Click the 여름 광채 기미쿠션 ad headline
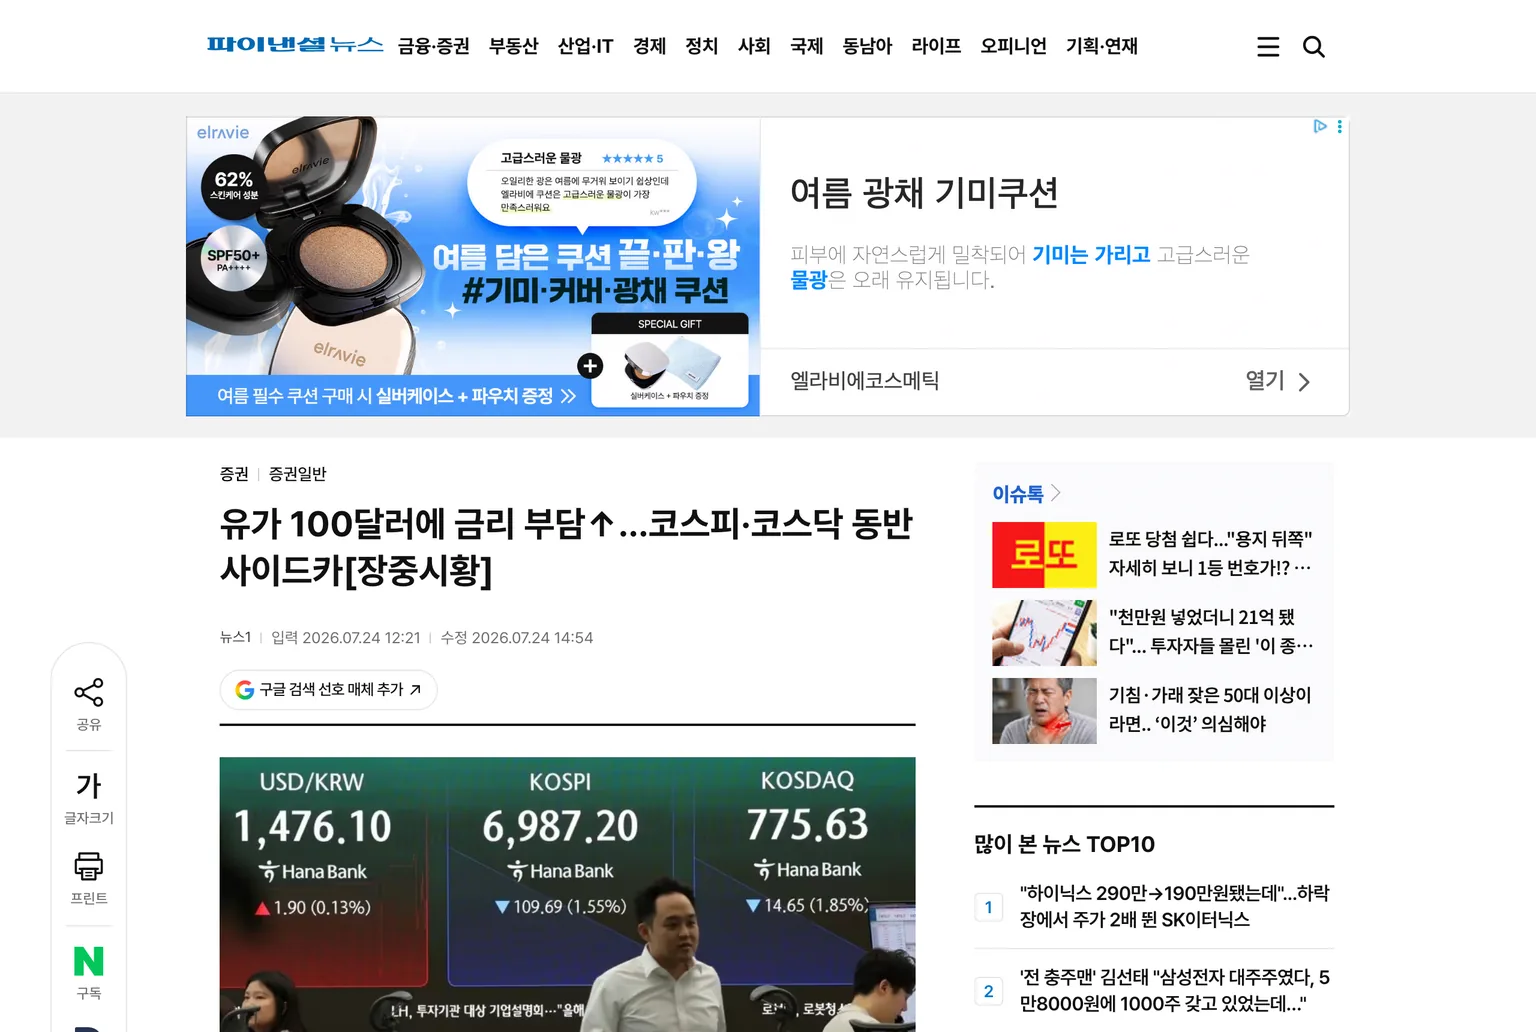This screenshot has width=1536, height=1032. pos(924,193)
